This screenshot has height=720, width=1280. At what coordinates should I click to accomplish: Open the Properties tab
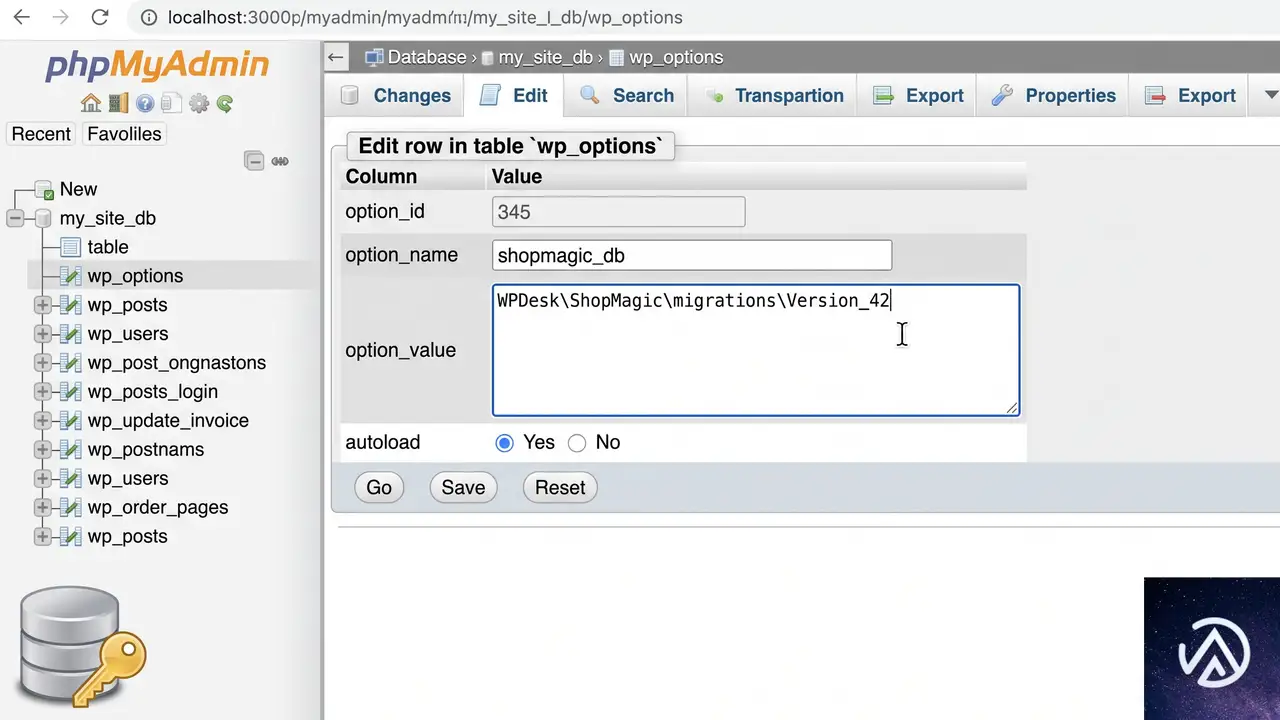(1053, 95)
